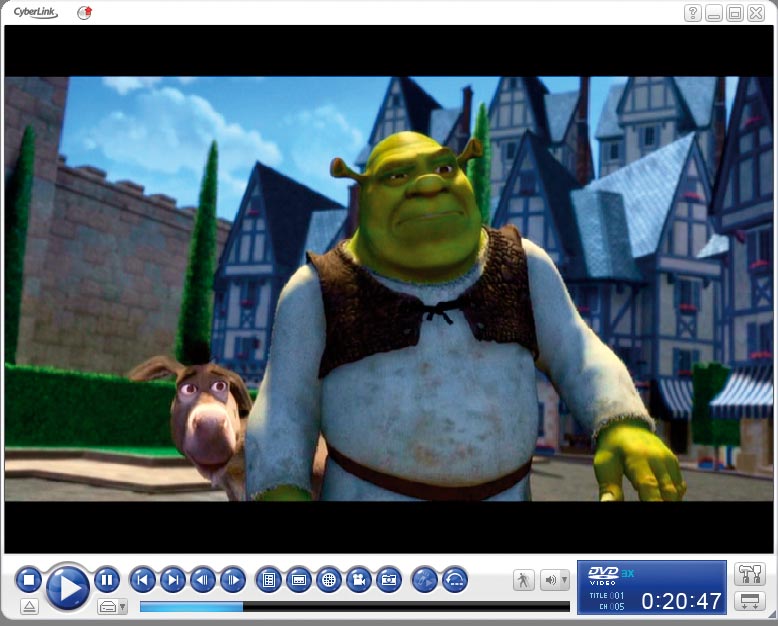Switch camera angle

(x=359, y=579)
